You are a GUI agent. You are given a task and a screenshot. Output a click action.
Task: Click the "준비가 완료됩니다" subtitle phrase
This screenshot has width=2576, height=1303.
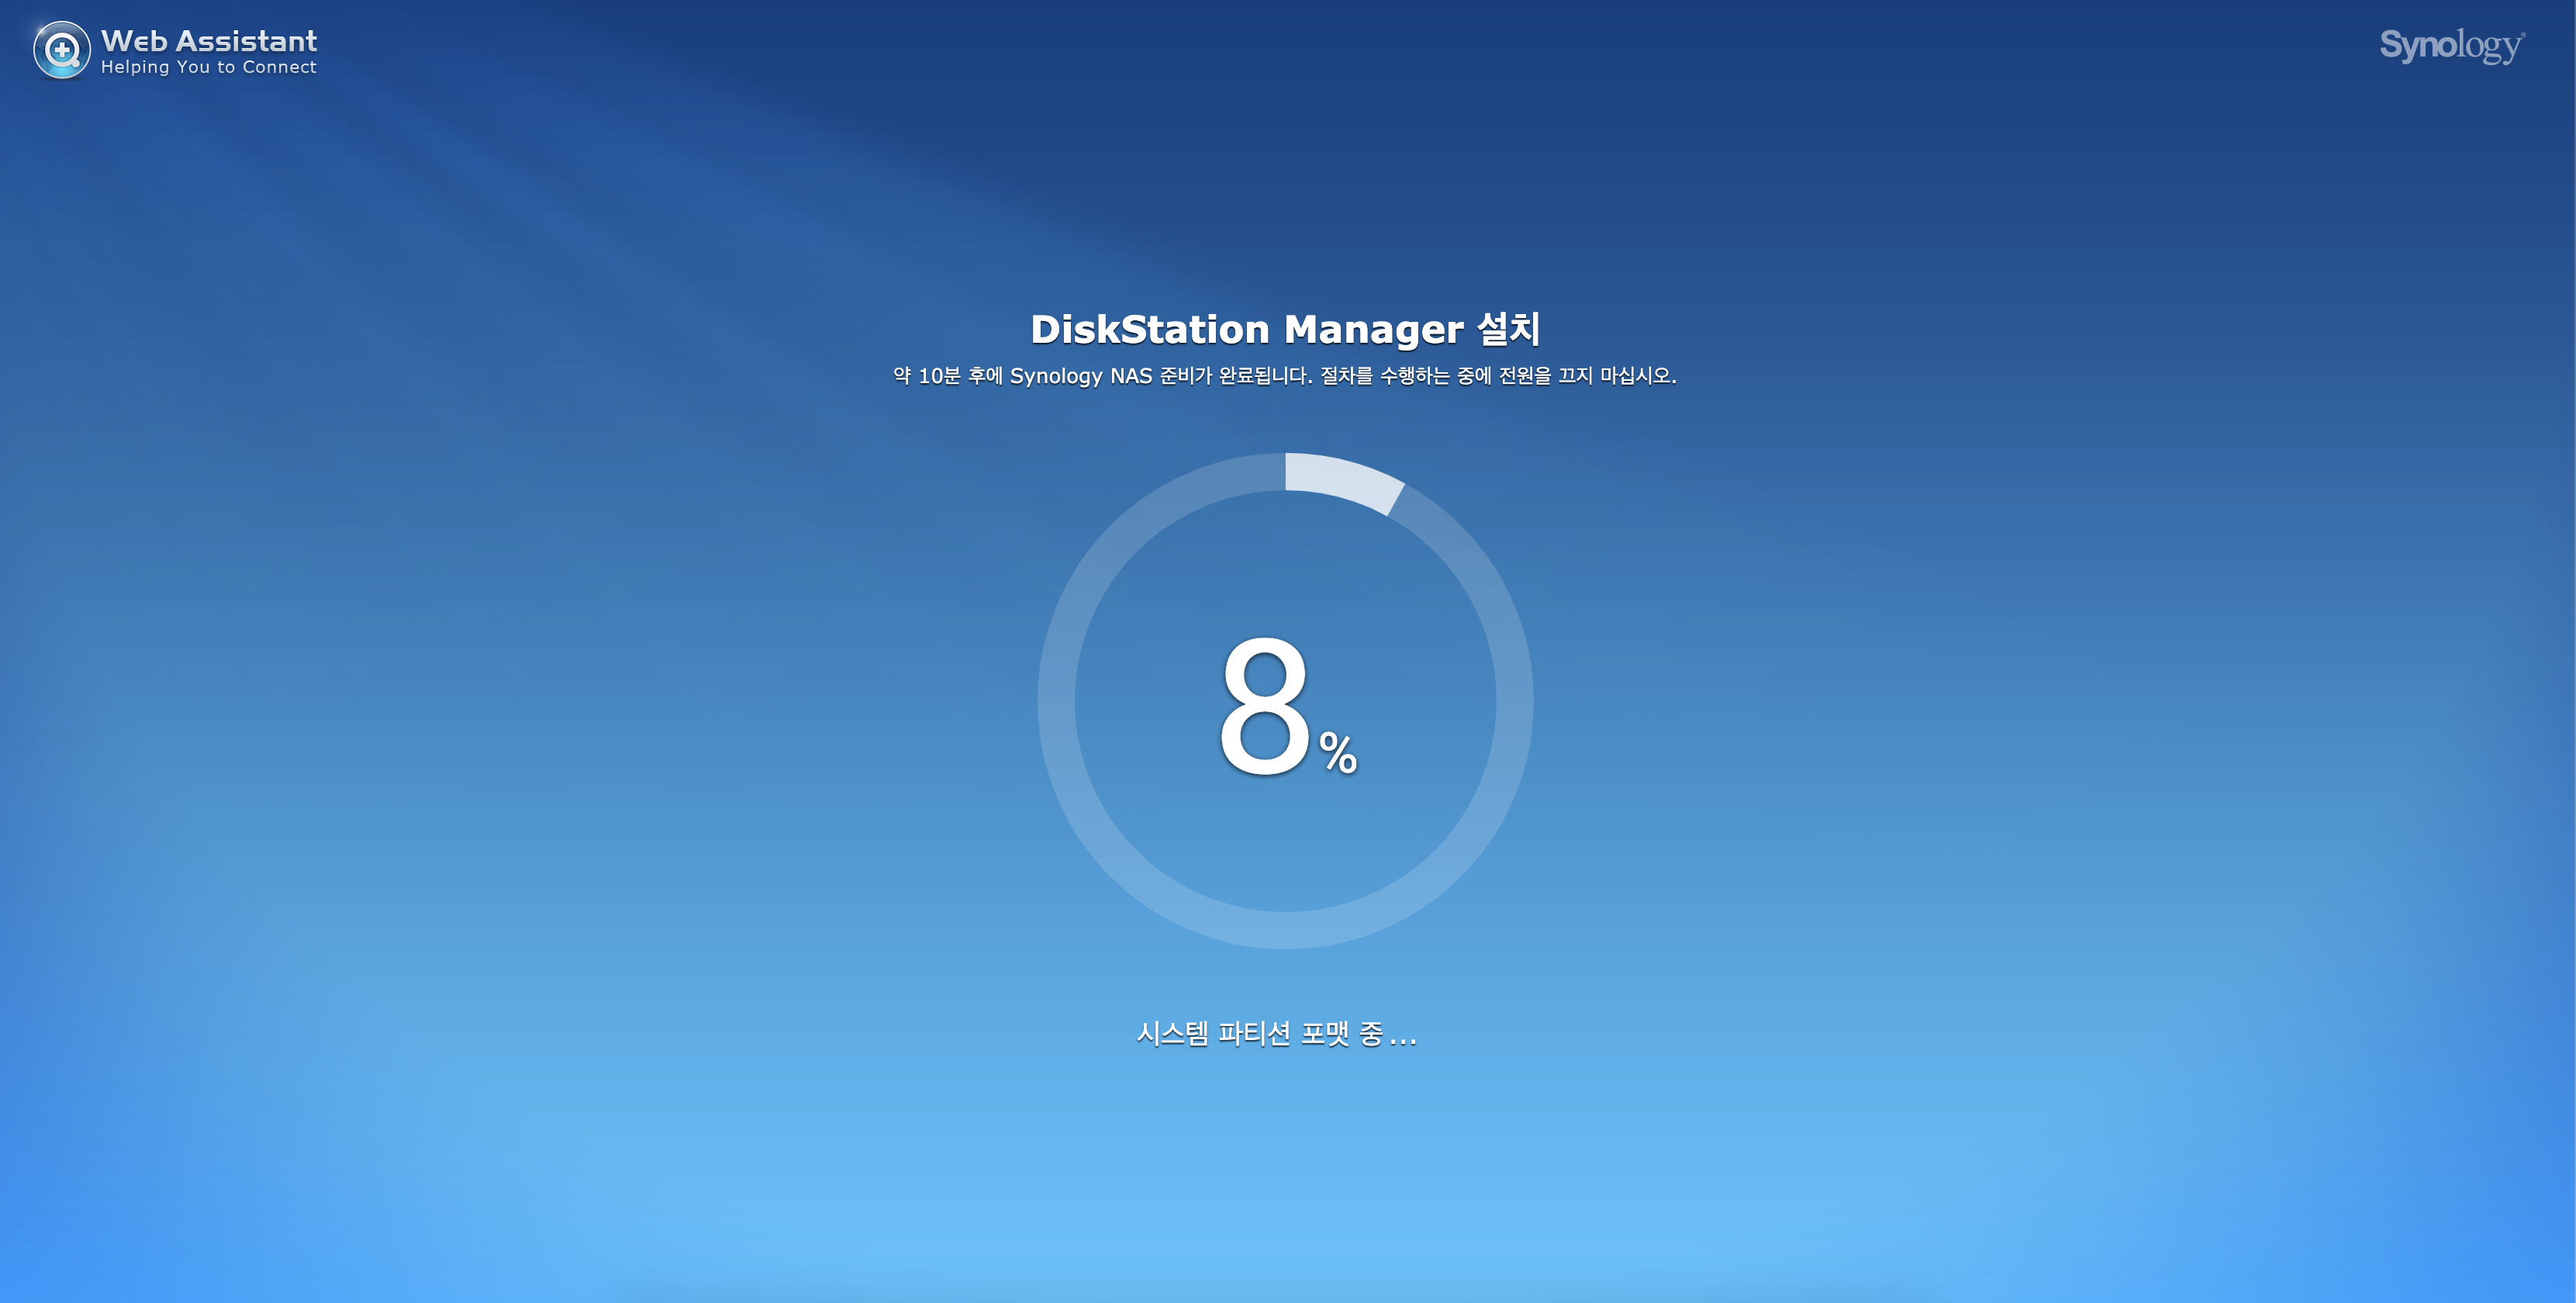click(1235, 376)
